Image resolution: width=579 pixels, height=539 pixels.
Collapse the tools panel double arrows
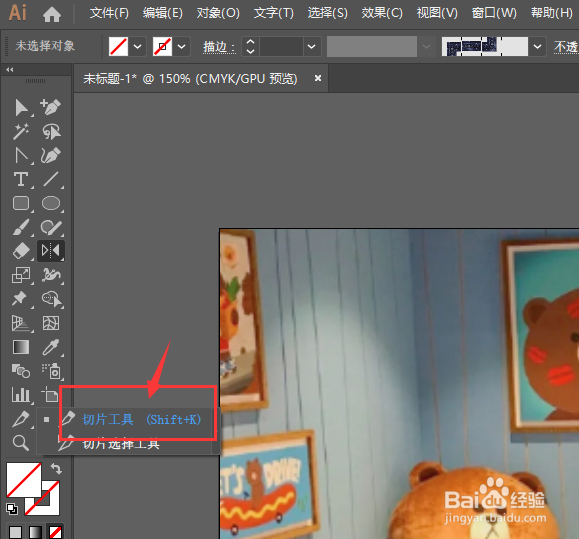tap(10, 69)
